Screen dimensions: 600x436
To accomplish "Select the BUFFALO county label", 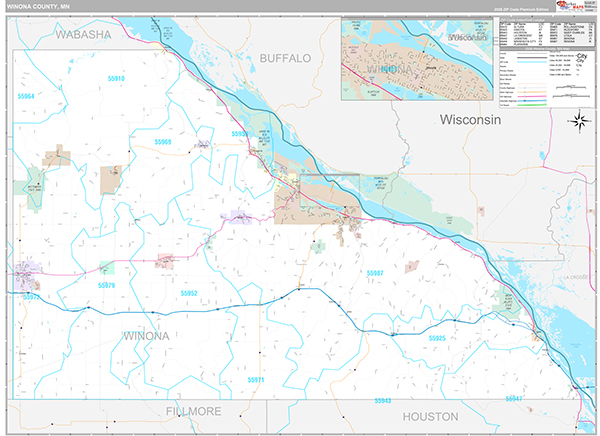I will pyautogui.click(x=285, y=58).
